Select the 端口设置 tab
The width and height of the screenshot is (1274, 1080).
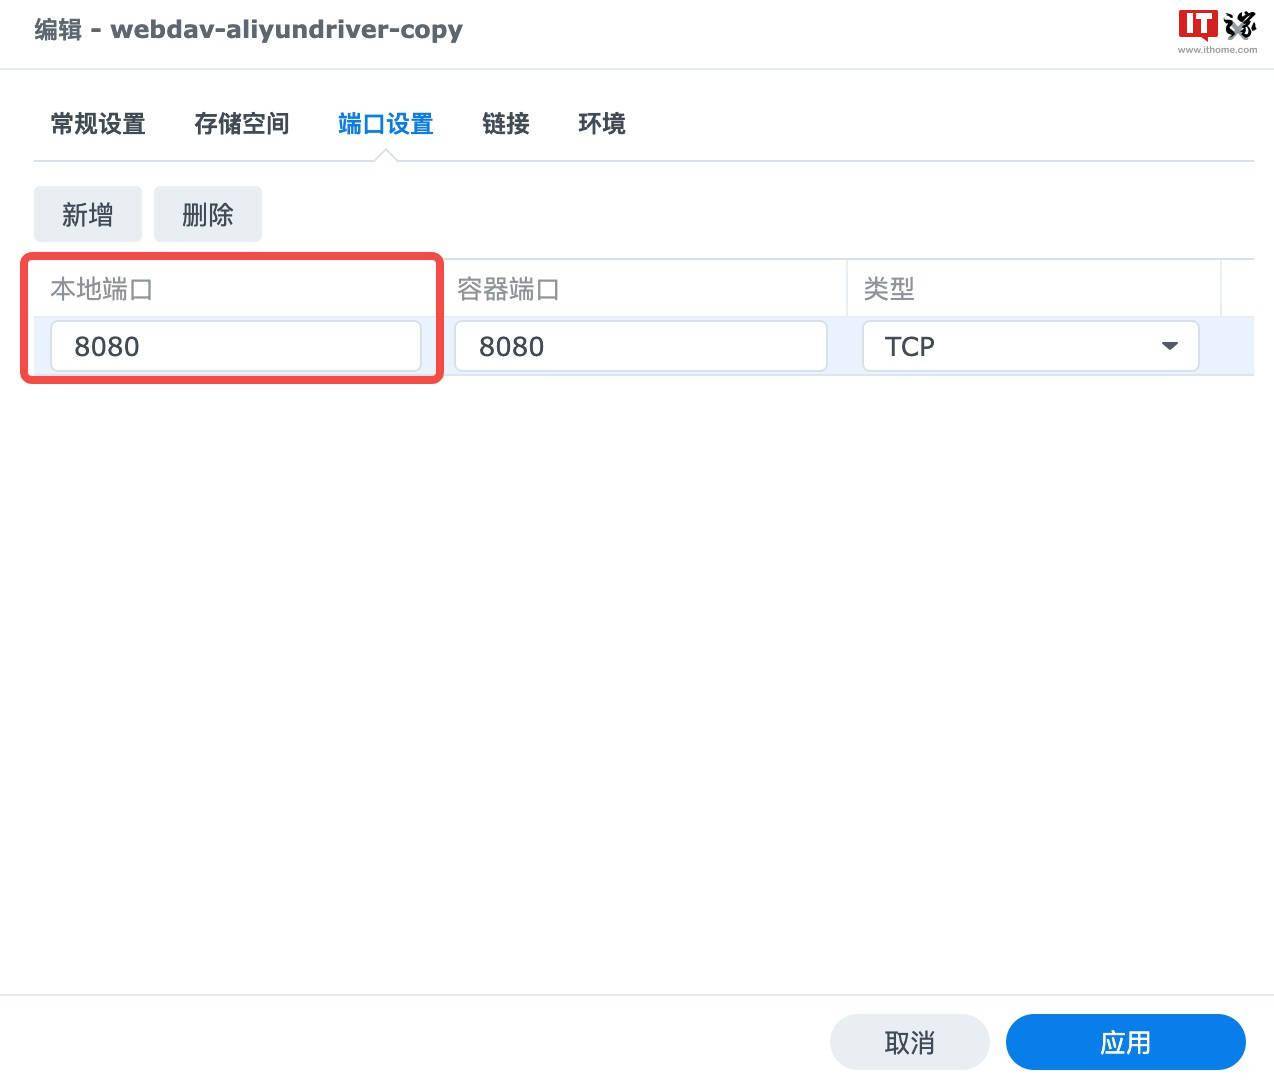click(385, 124)
